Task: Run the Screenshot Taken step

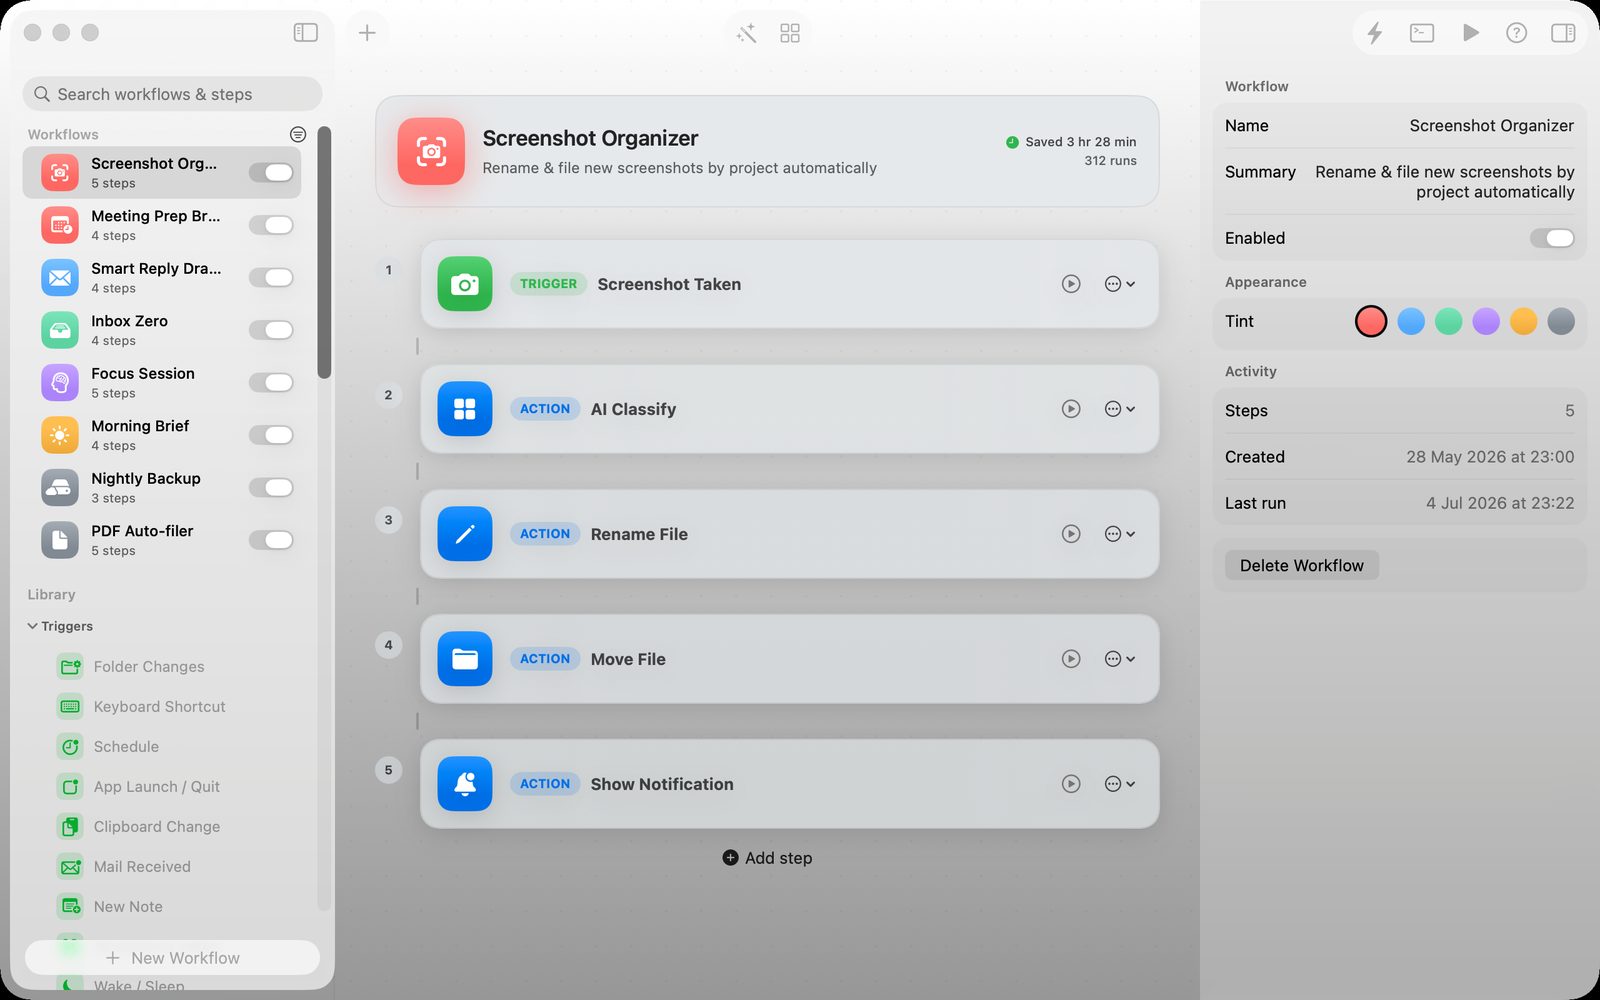Action: [1071, 284]
